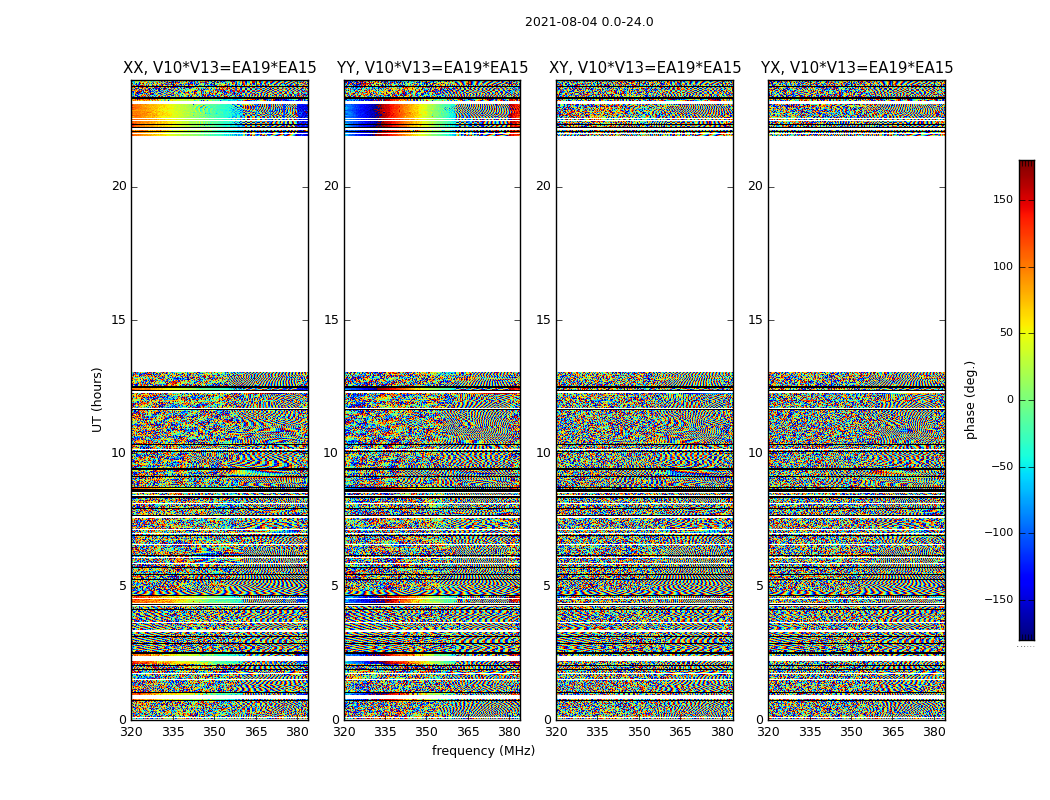The image size is (1050, 800).
Task: Click y-axis tick 20 of XY panel
Action: pos(544,186)
